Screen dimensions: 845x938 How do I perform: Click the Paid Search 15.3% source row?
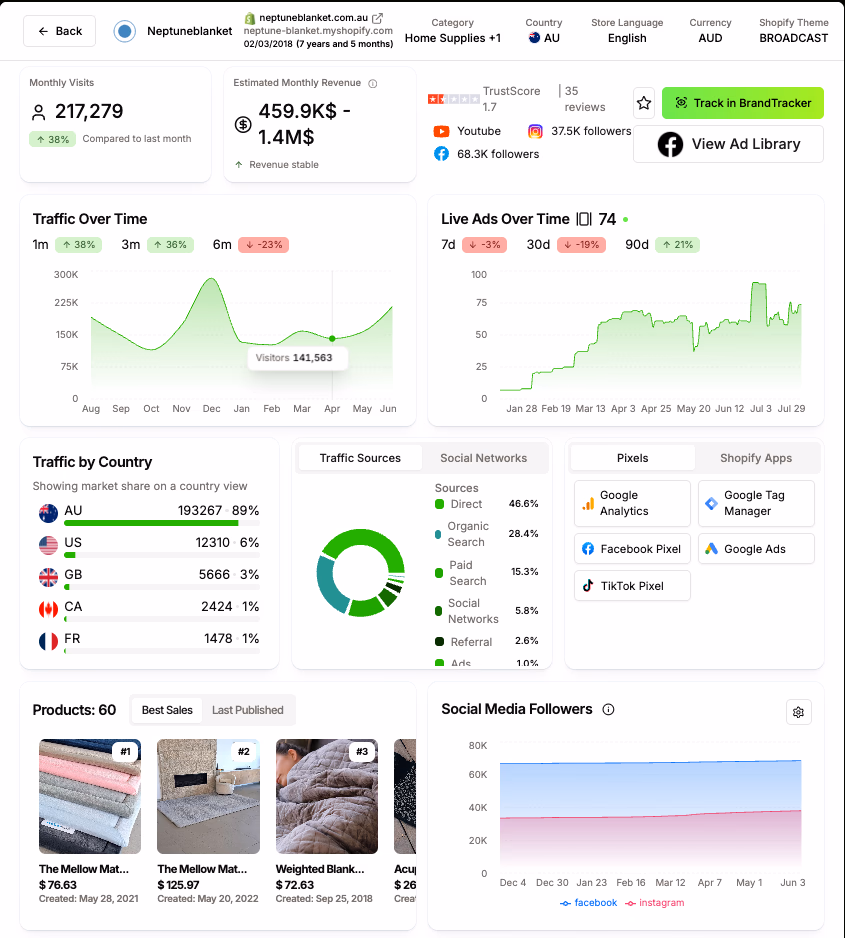[x=487, y=573]
